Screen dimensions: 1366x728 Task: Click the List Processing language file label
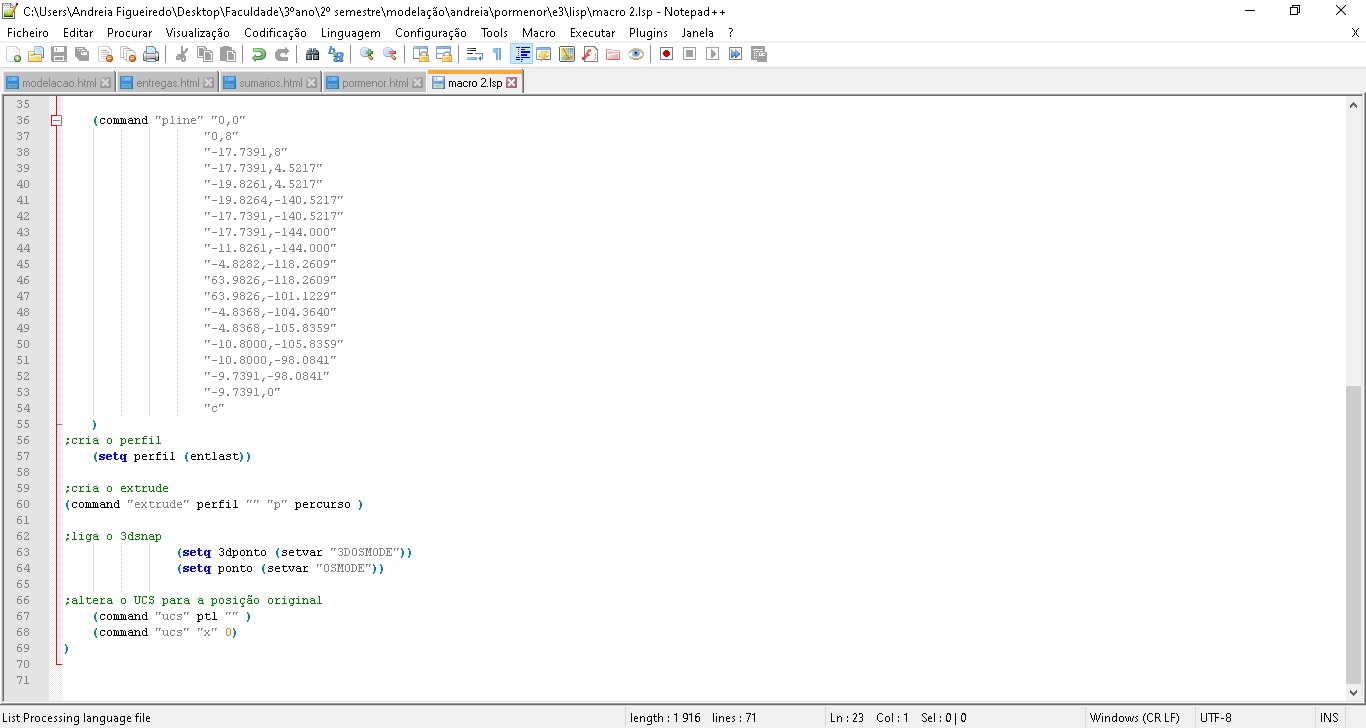tap(77, 718)
